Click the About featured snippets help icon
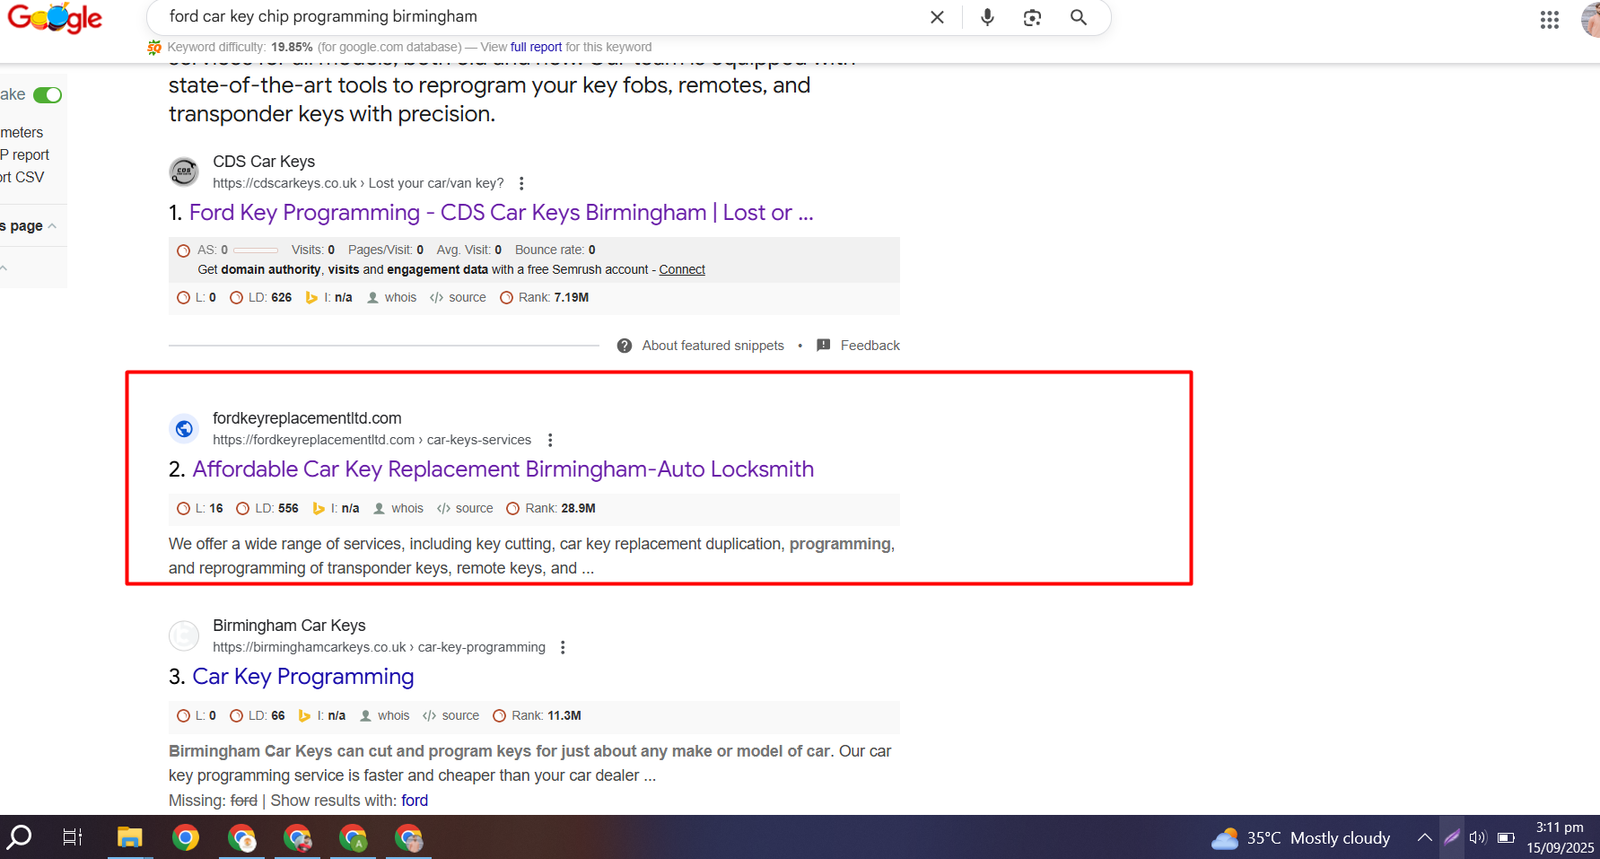Image resolution: width=1600 pixels, height=859 pixels. tap(624, 345)
